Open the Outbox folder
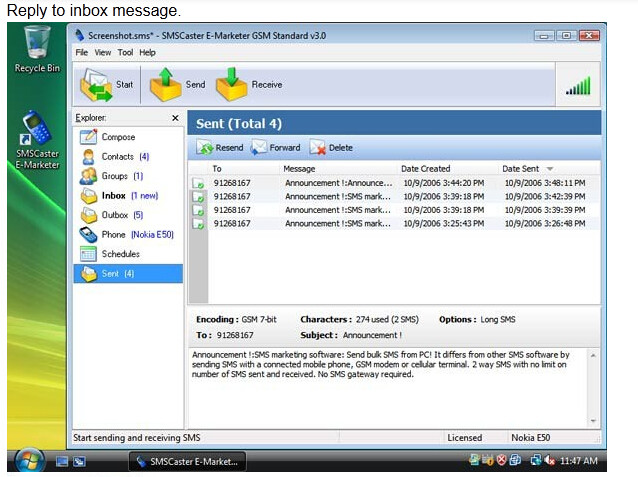The image size is (638, 477). (x=116, y=215)
